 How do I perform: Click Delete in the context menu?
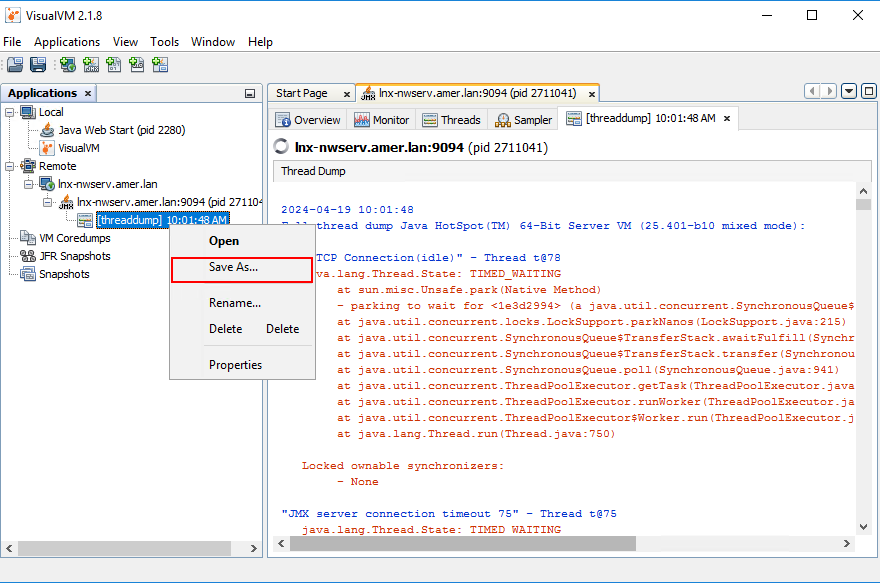pyautogui.click(x=225, y=329)
